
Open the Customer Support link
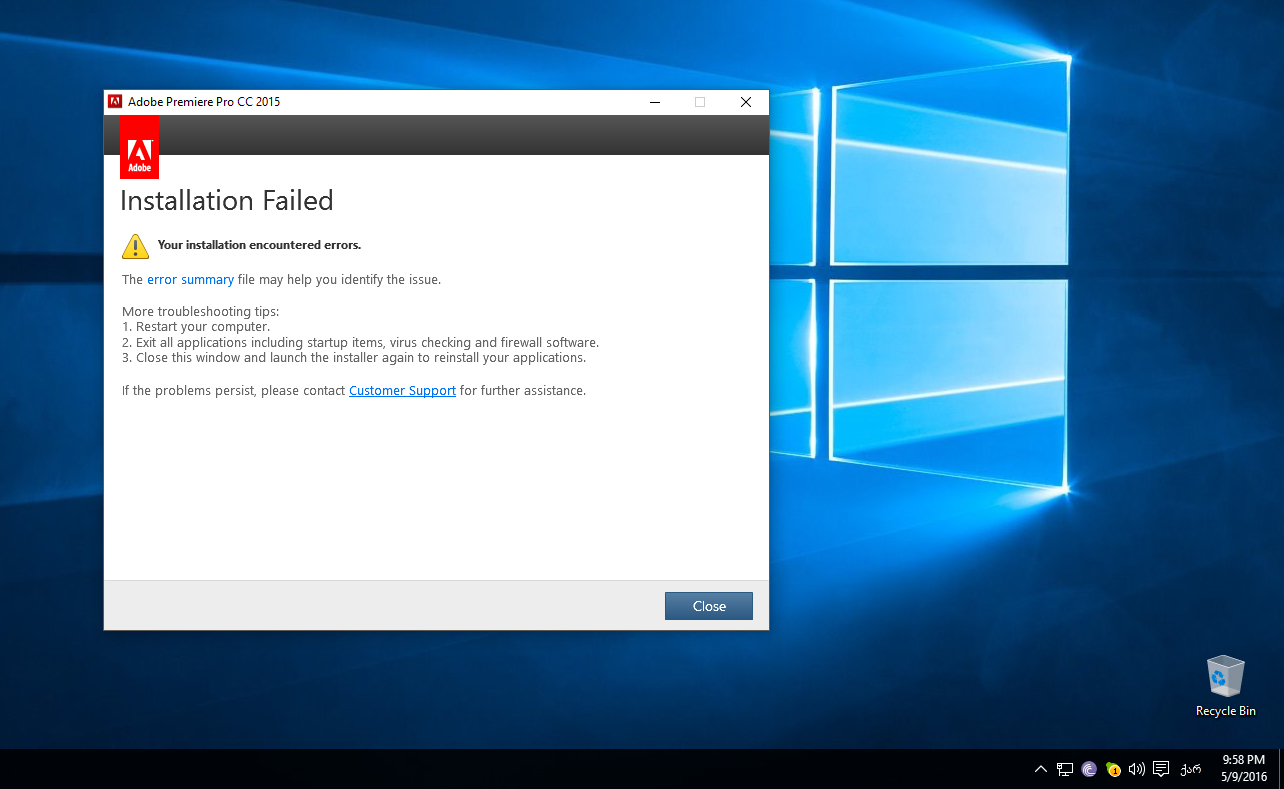402,391
